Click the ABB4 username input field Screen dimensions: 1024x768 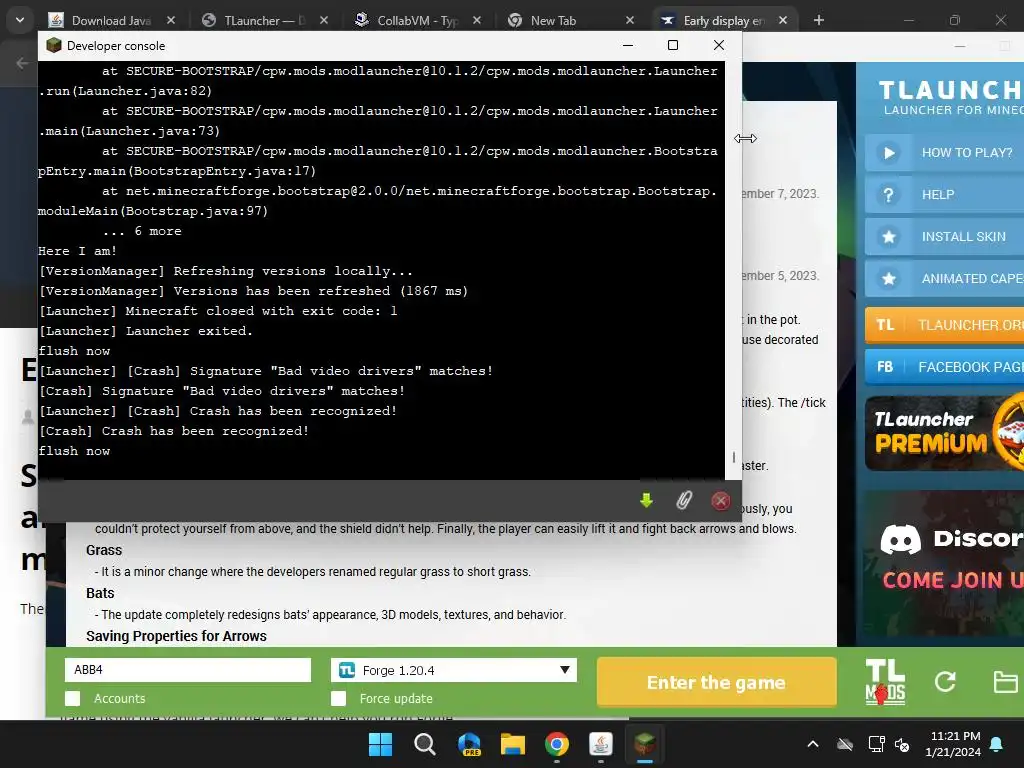[188, 670]
